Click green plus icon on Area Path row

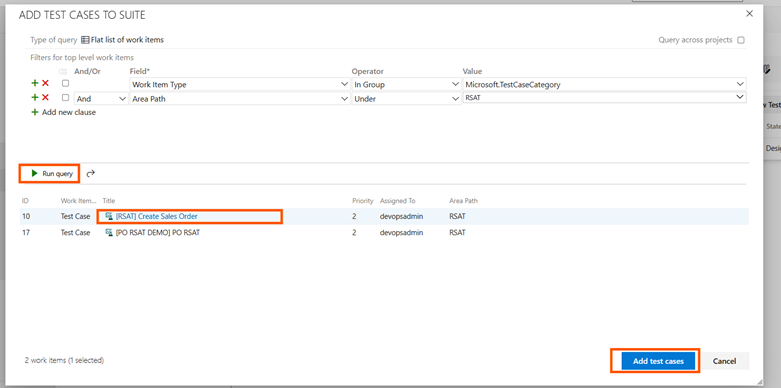[35, 98]
